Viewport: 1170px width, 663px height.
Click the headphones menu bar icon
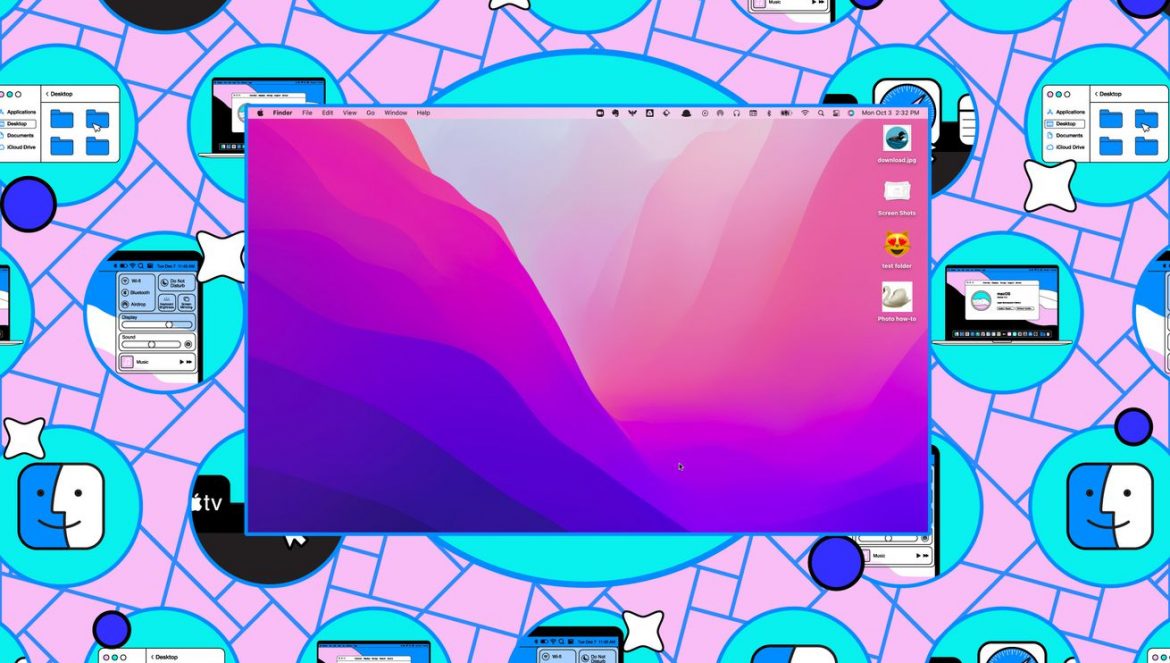coord(736,113)
